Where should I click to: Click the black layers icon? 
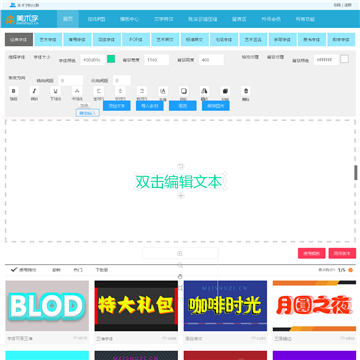[225, 91]
